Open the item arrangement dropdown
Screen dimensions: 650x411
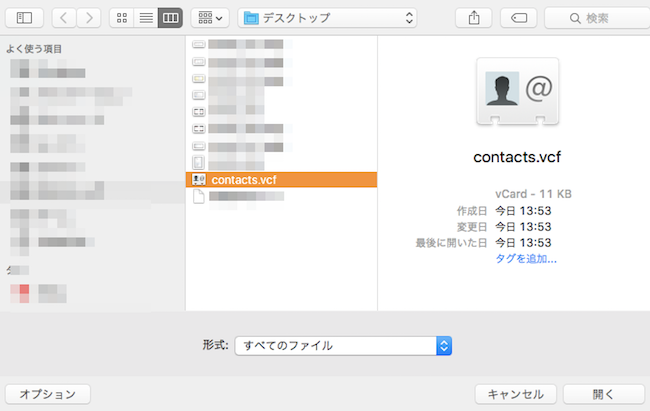[x=209, y=18]
